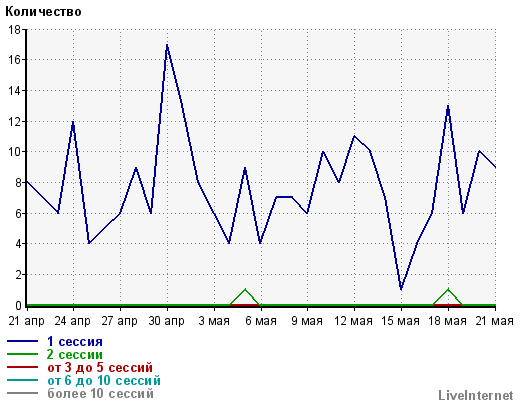Select the '1 сессия' legend label
This screenshot has height=405, width=520.
pos(75,342)
